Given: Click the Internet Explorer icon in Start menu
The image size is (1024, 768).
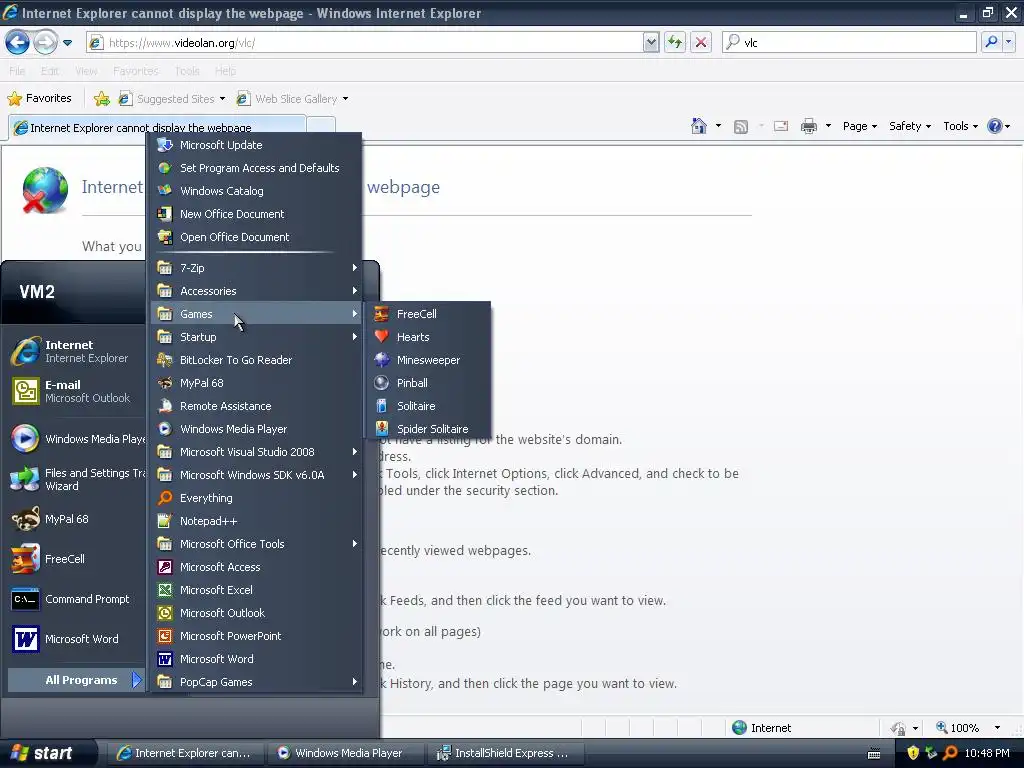Looking at the screenshot, I should pyautogui.click(x=25, y=351).
